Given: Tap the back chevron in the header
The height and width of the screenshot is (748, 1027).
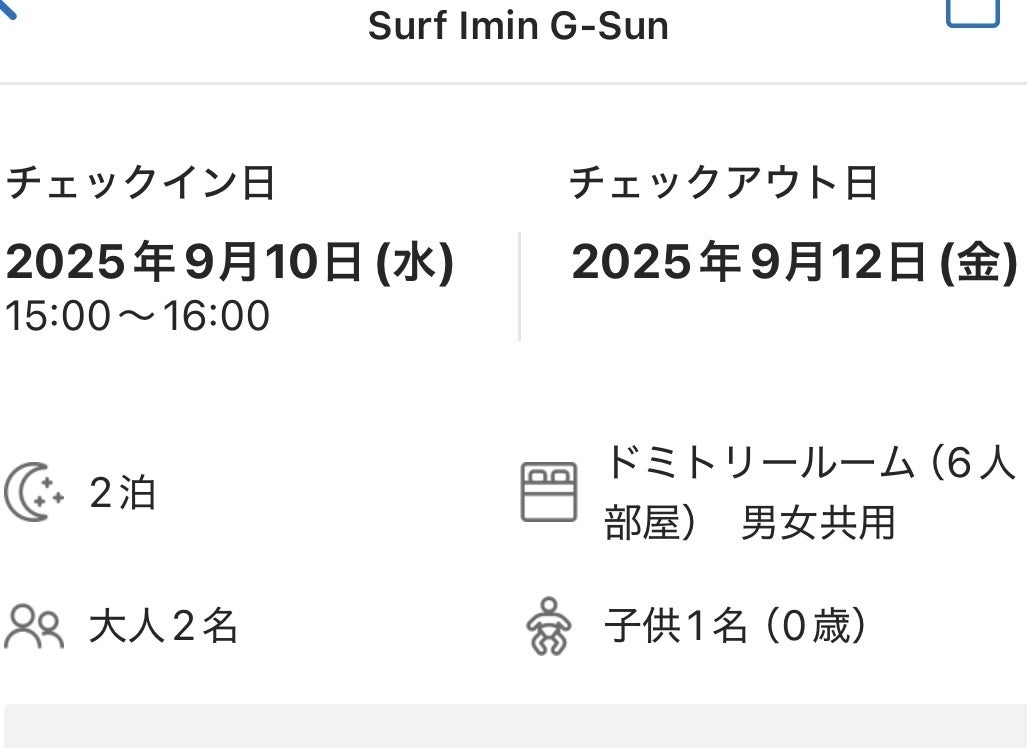Looking at the screenshot, I should [8, 12].
